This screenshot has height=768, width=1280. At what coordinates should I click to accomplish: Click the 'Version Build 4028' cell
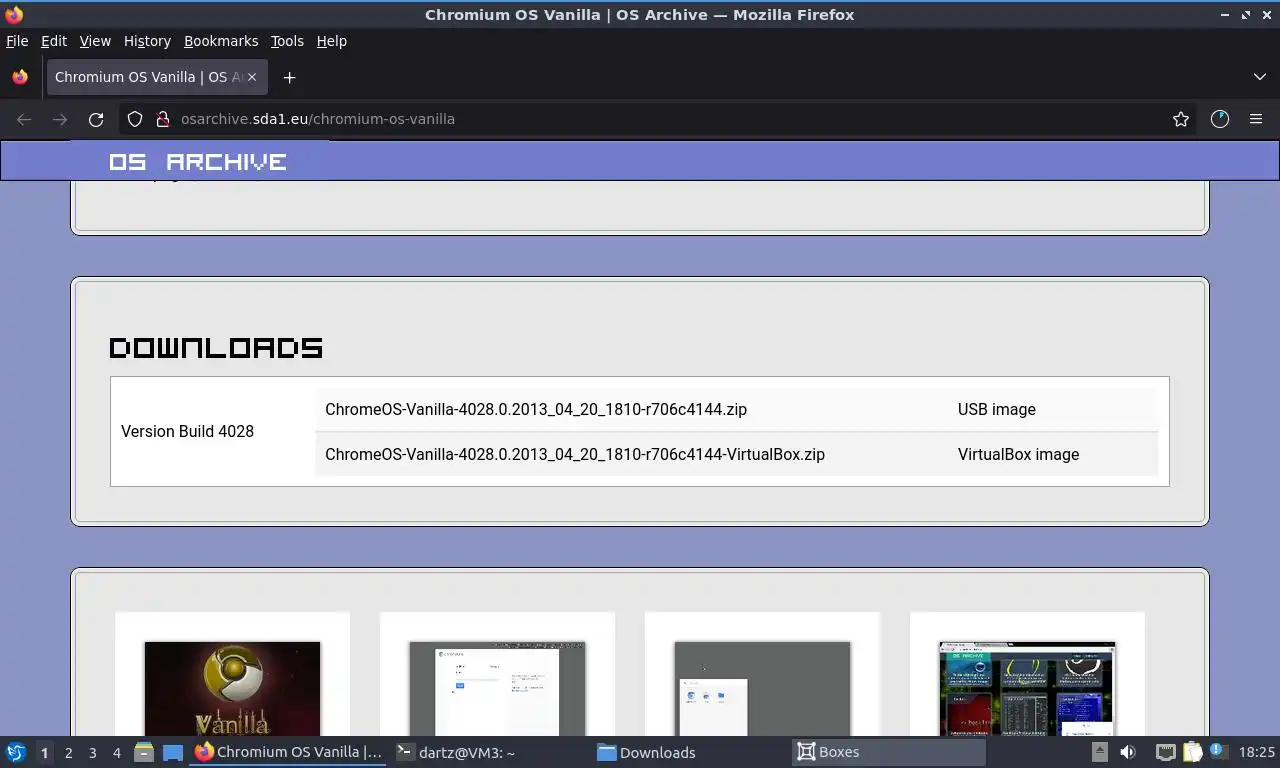(187, 431)
